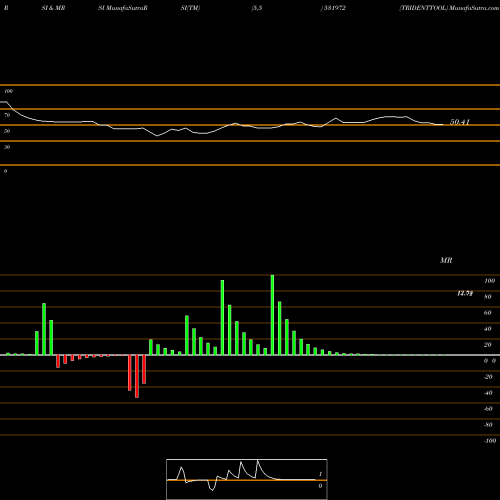Image resolution: width=500 pixels, height=500 pixels.
Task: Click the 60 label on MR axis
Action: [x=487, y=313]
